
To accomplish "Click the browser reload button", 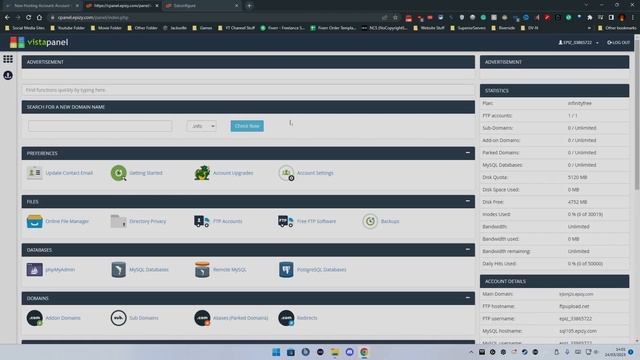I will 29,18.
